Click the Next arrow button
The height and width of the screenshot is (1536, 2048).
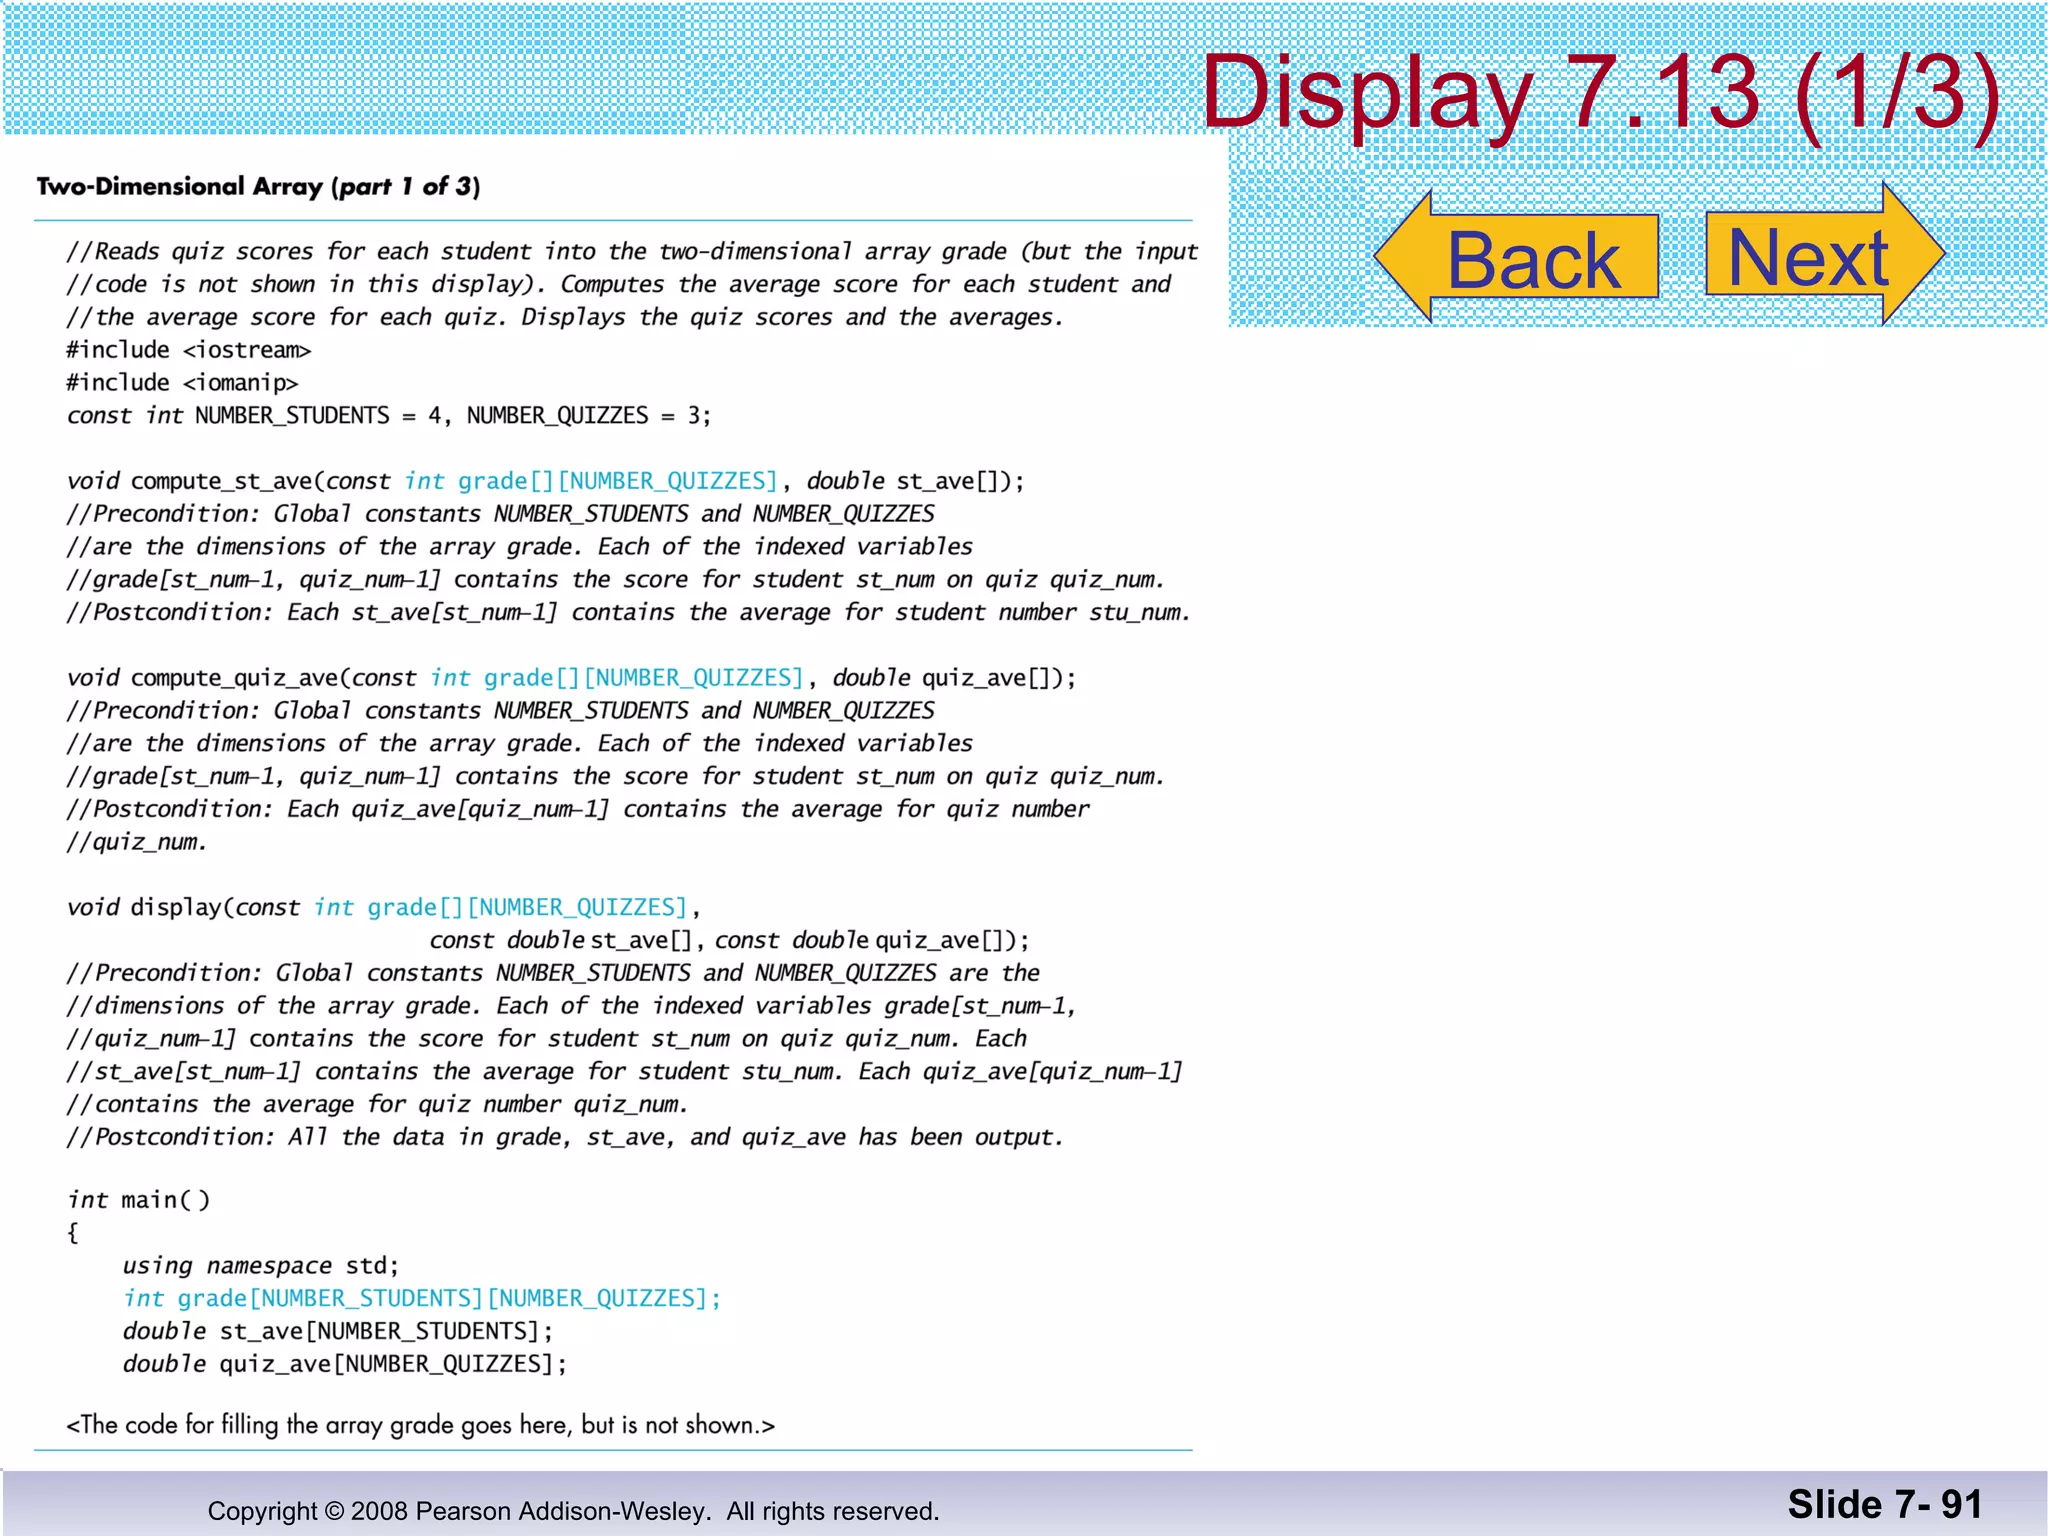click(x=1825, y=253)
